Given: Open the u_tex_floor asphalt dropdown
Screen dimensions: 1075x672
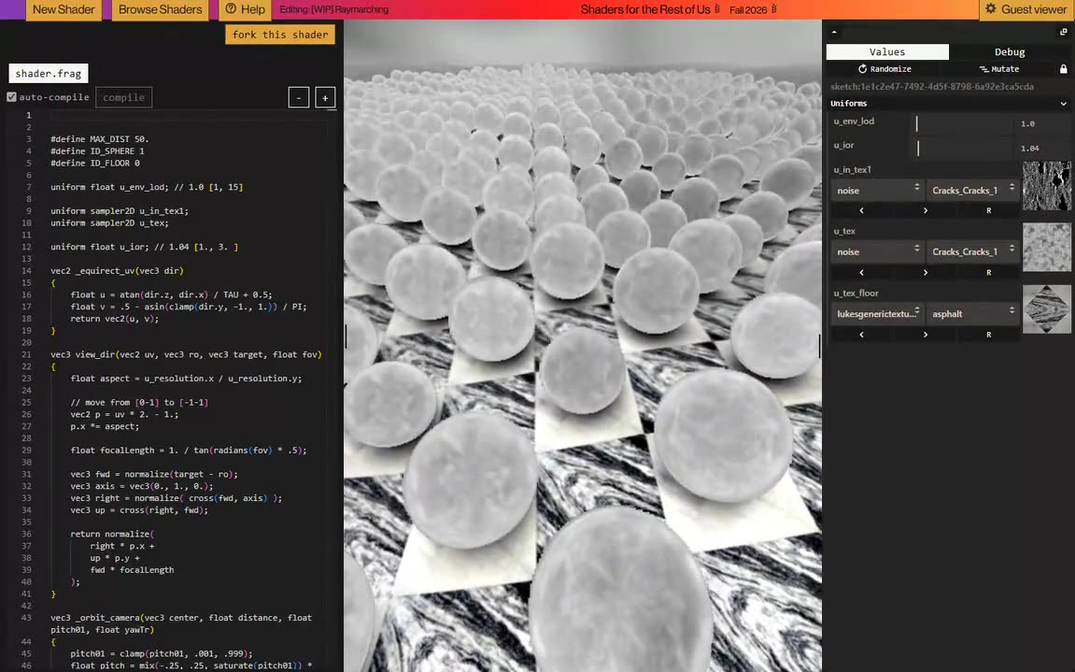Looking at the screenshot, I should (972, 313).
